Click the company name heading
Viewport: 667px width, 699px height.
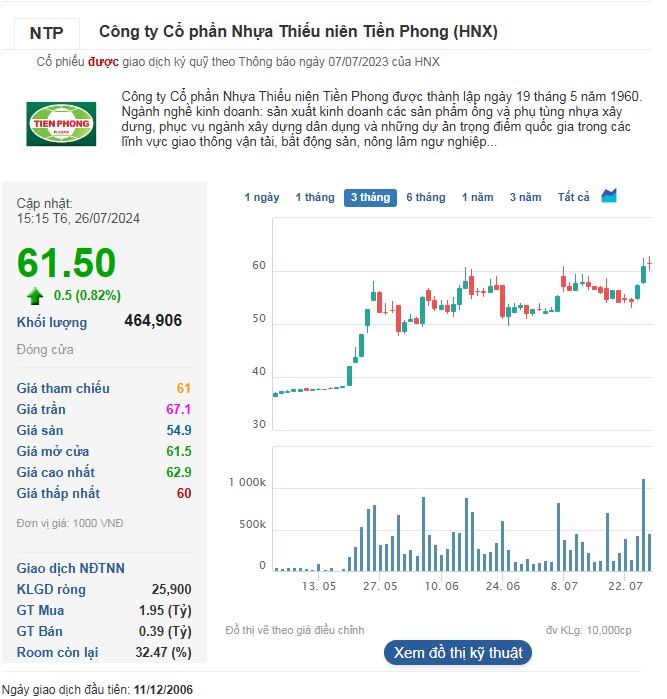[x=298, y=32]
